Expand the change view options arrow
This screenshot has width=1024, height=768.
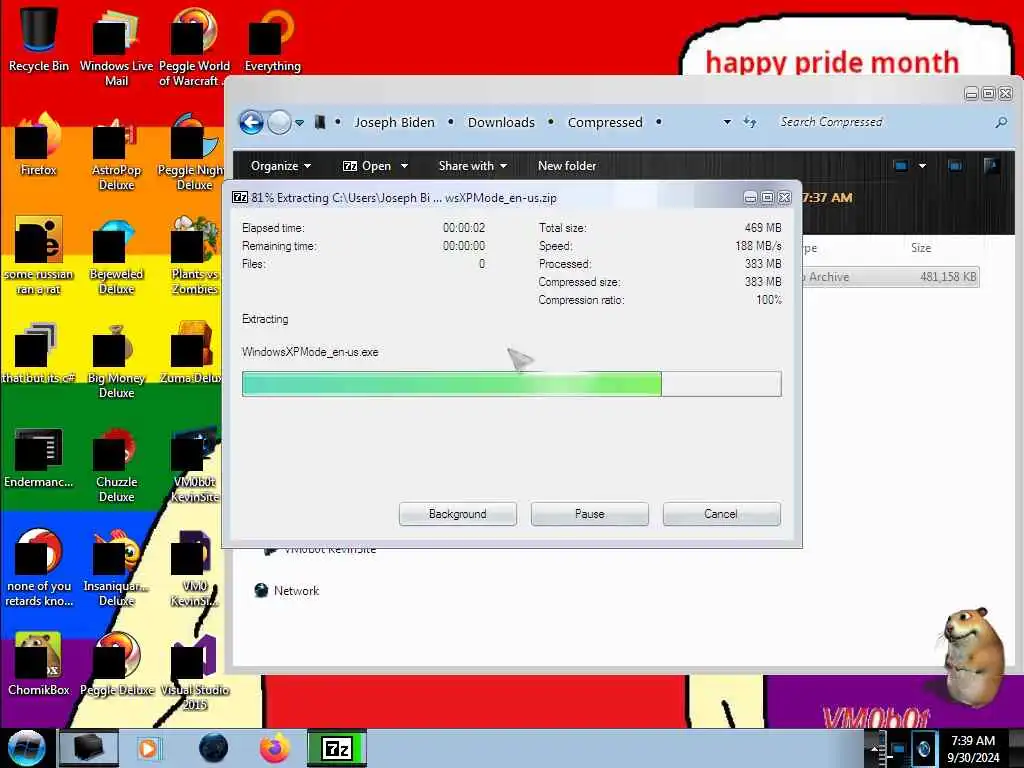(x=922, y=166)
